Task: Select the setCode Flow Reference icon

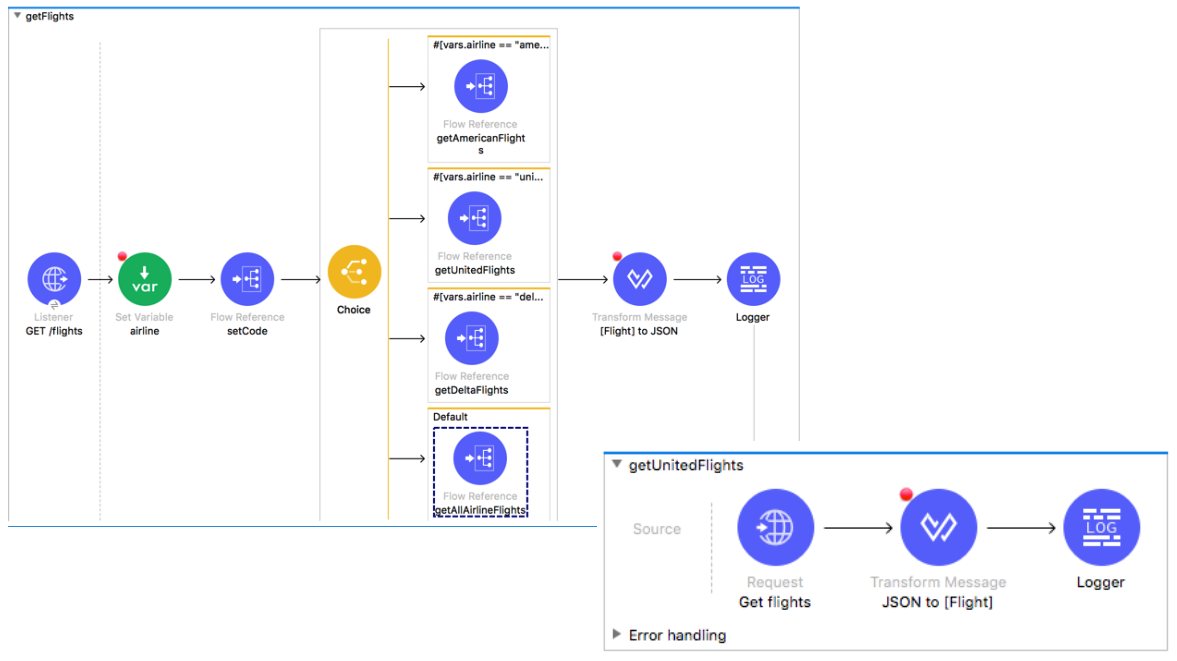Action: point(247,279)
